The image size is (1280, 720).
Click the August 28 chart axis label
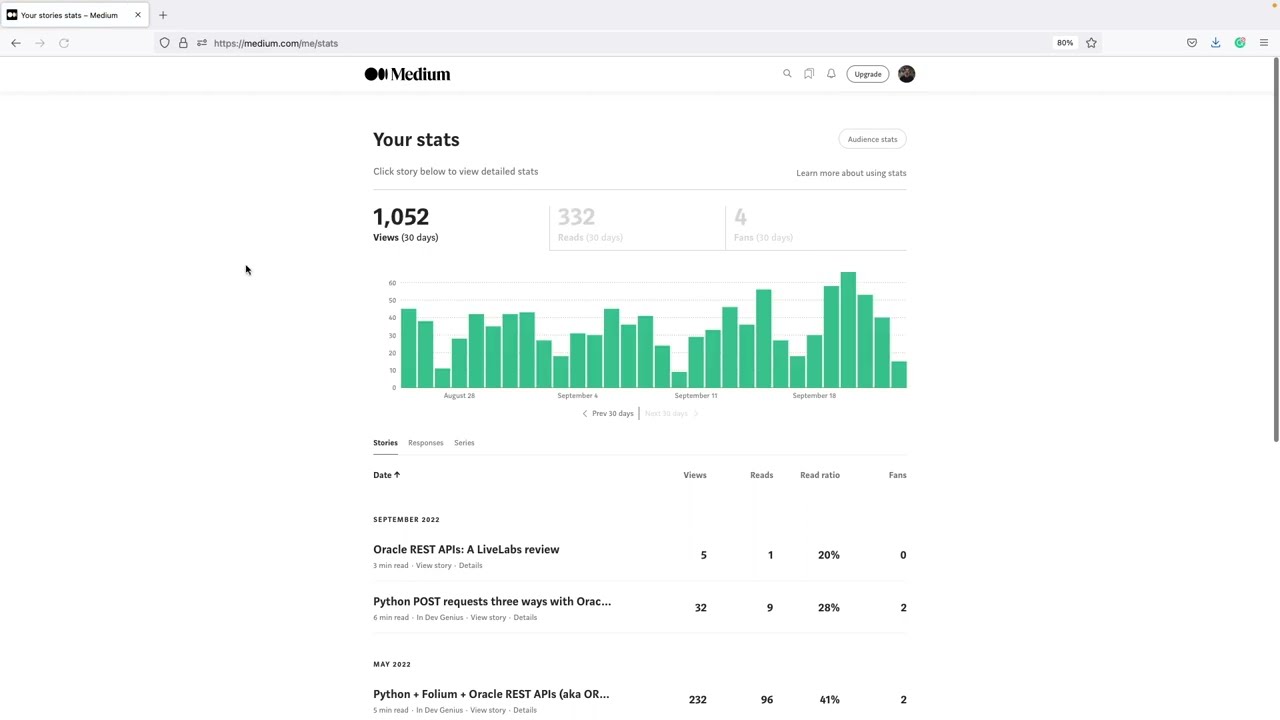(x=459, y=396)
